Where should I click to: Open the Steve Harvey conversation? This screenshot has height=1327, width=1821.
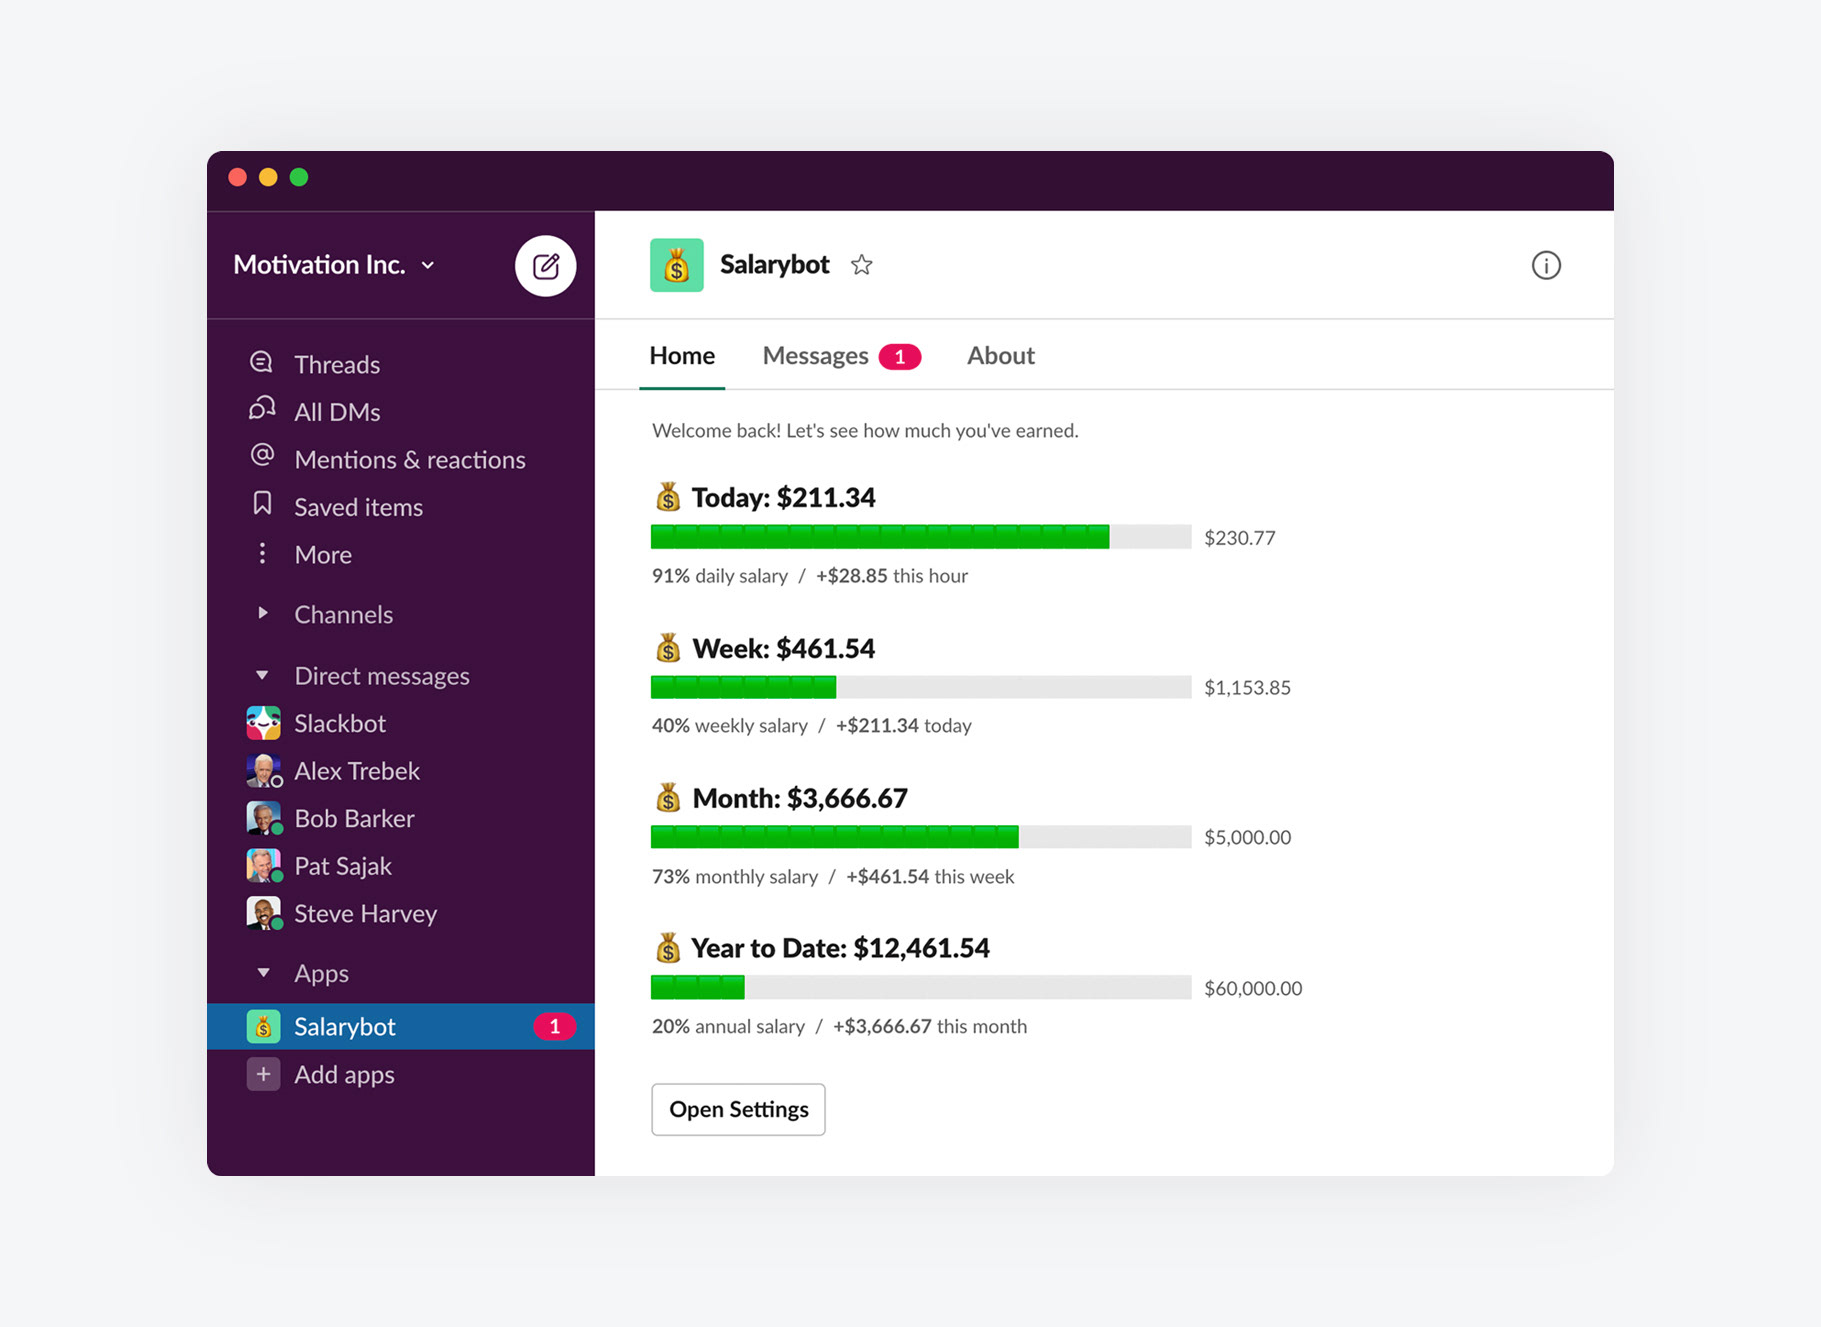366,914
